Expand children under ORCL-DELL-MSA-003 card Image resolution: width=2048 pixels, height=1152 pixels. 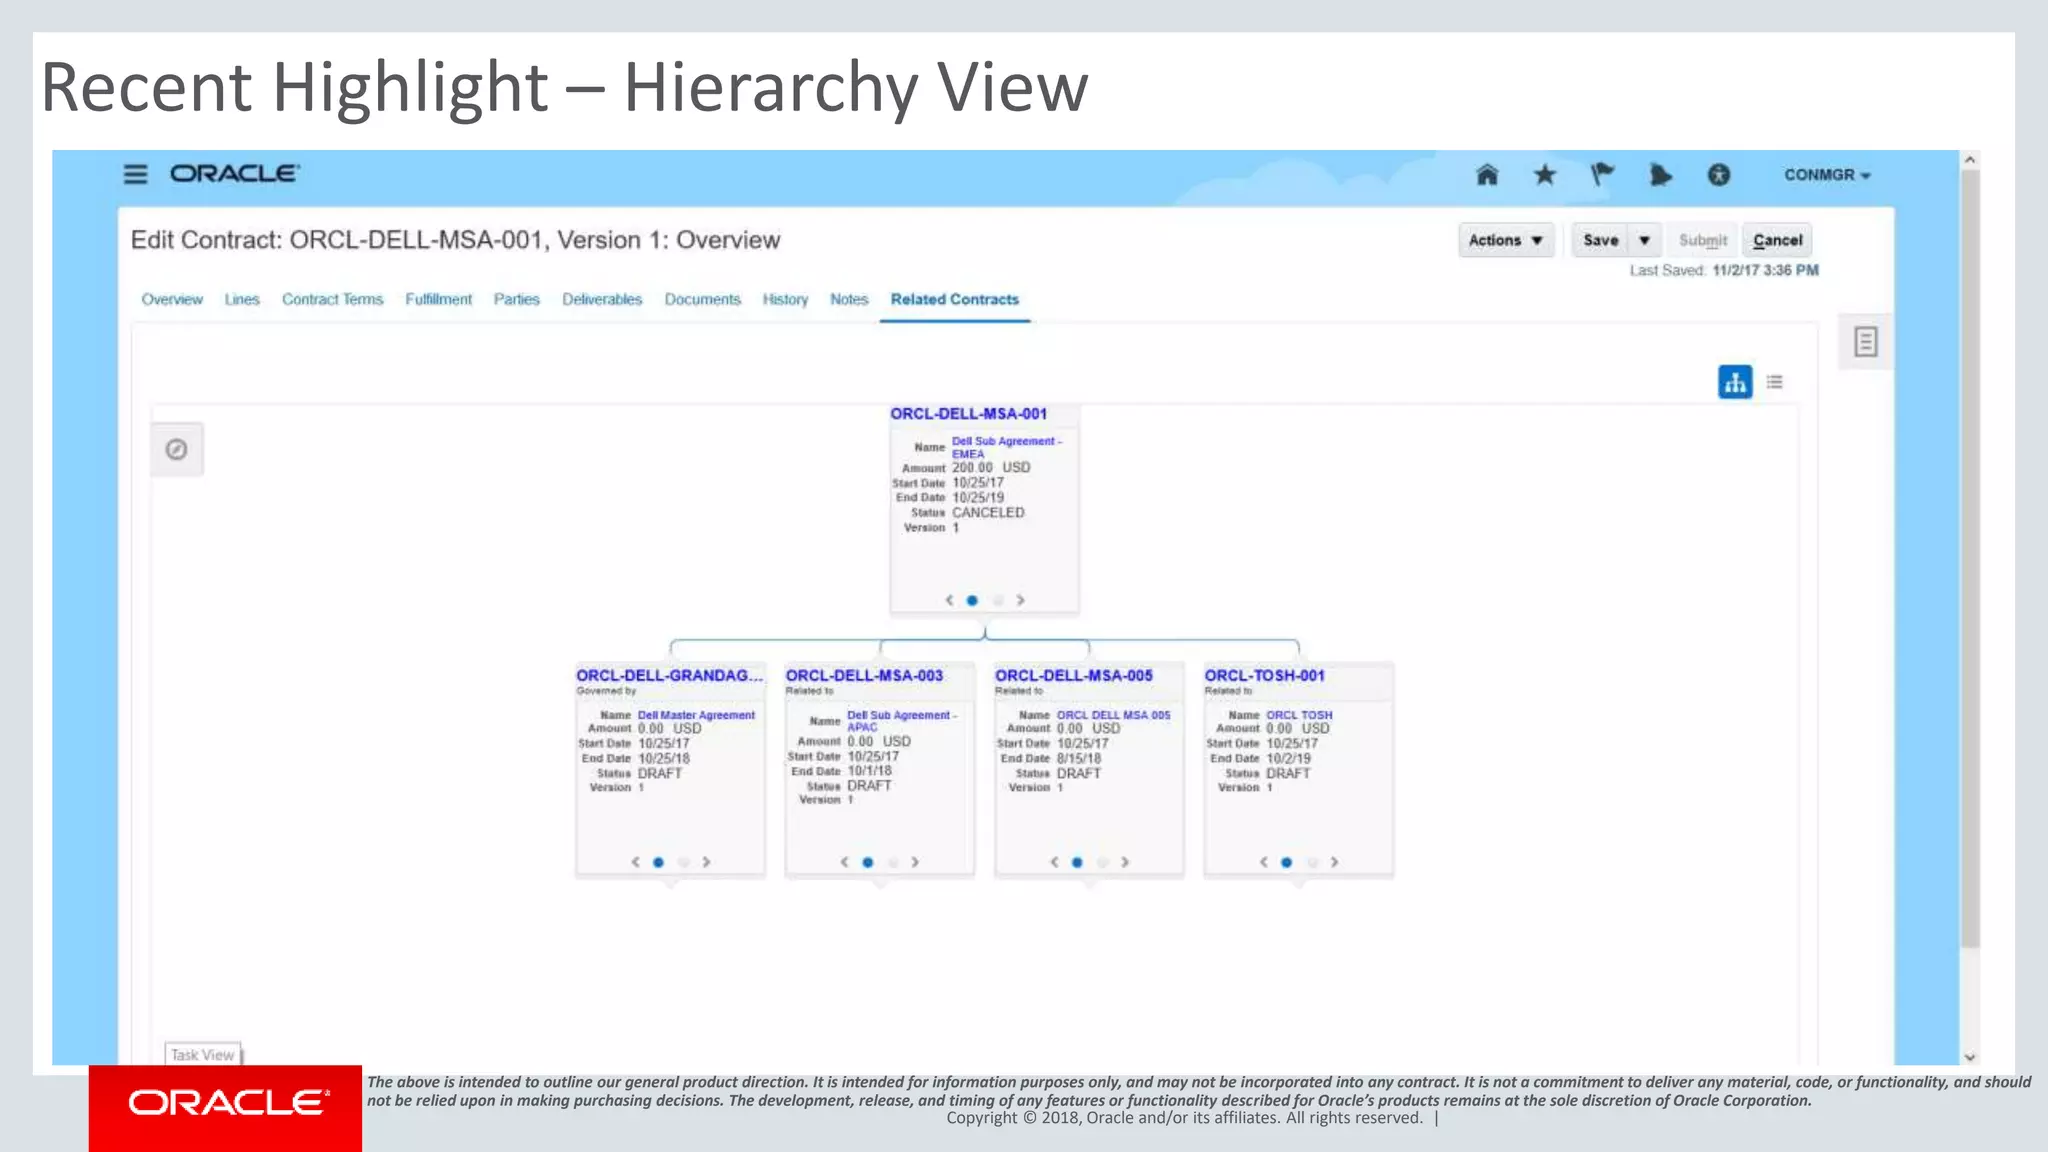(x=881, y=885)
